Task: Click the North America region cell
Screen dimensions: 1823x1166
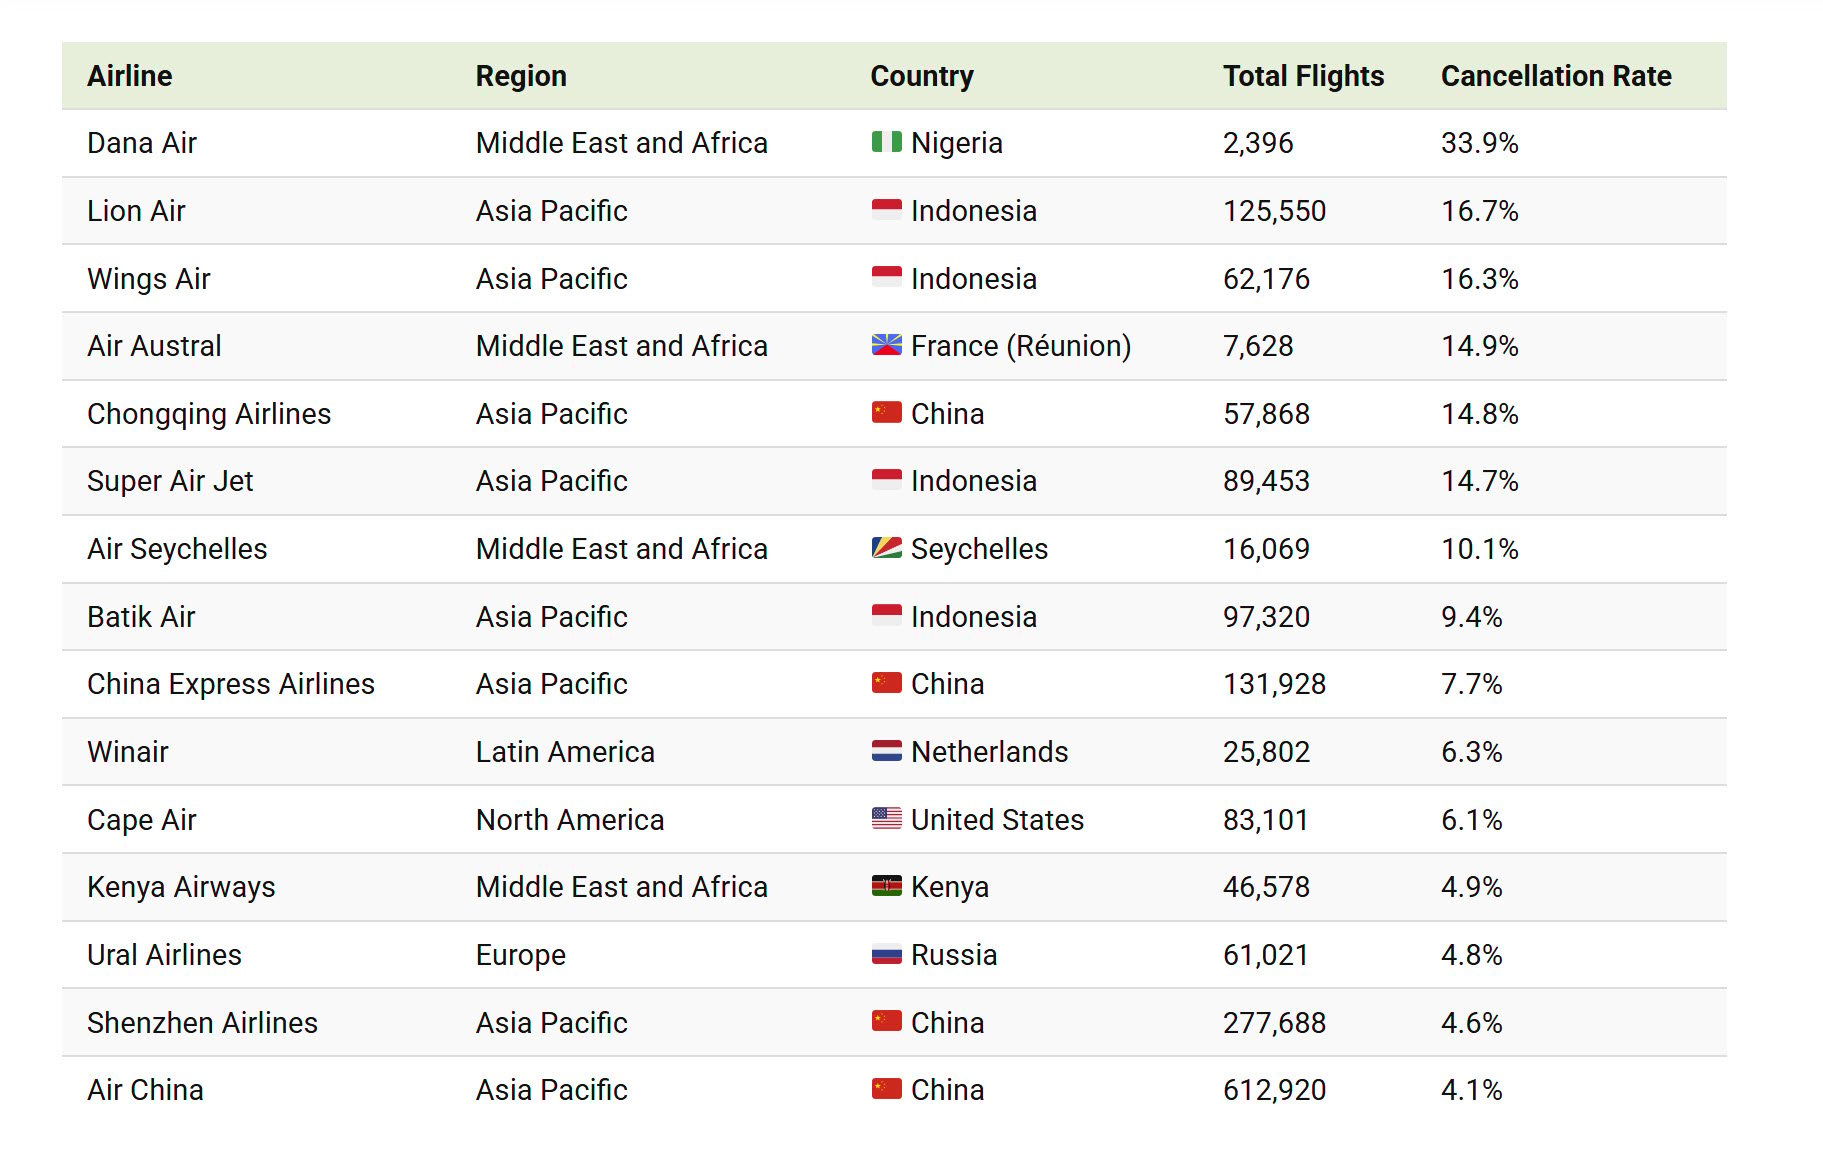Action: tap(570, 820)
